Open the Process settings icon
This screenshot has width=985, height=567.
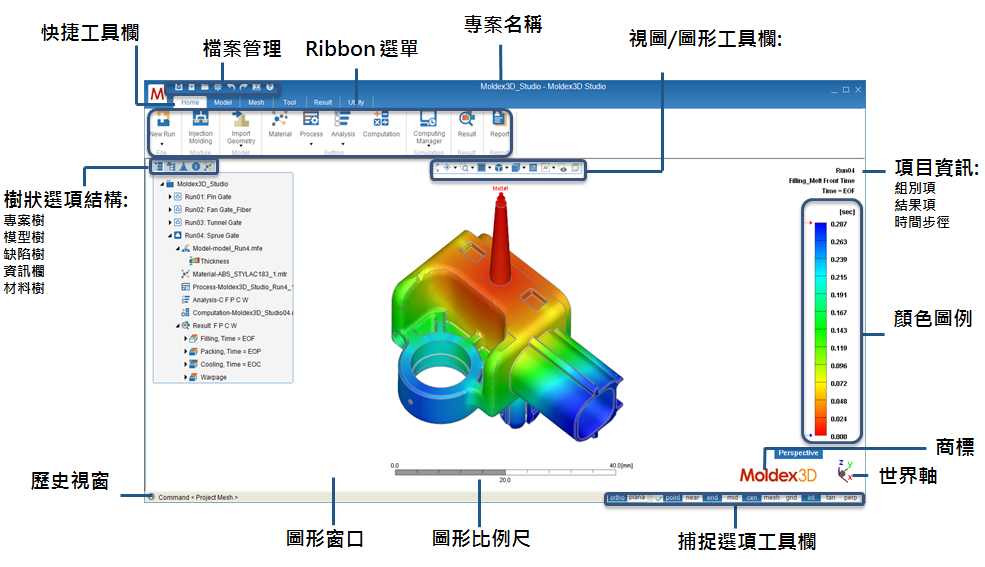click(x=311, y=118)
